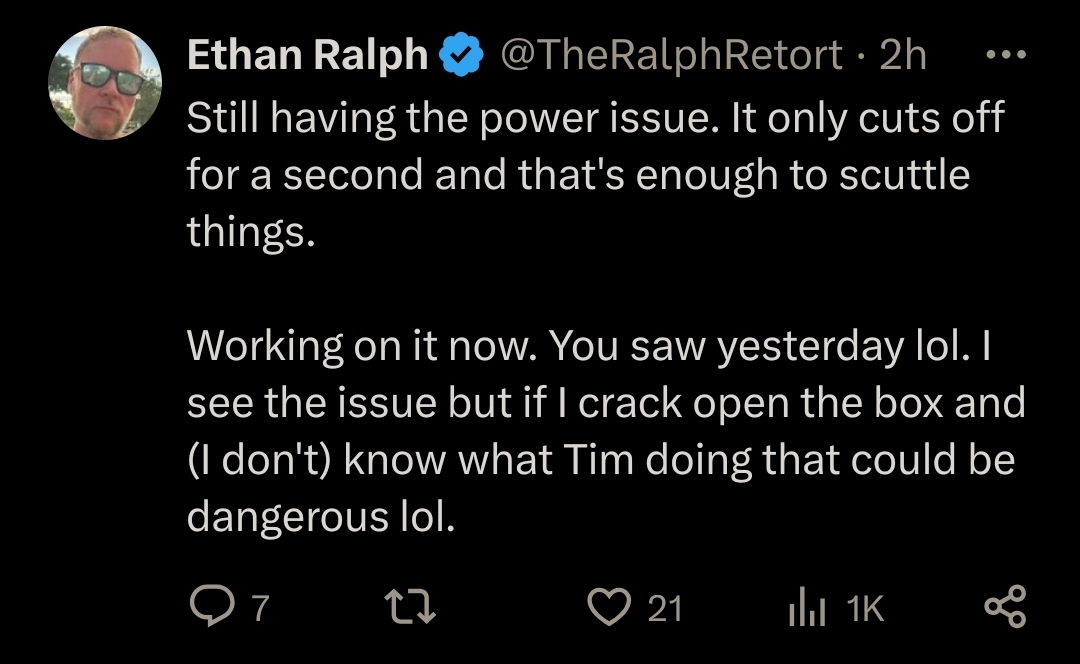Viewport: 1080px width, 664px height.
Task: Open Ethan Ralph's profile picture
Action: click(x=105, y=83)
